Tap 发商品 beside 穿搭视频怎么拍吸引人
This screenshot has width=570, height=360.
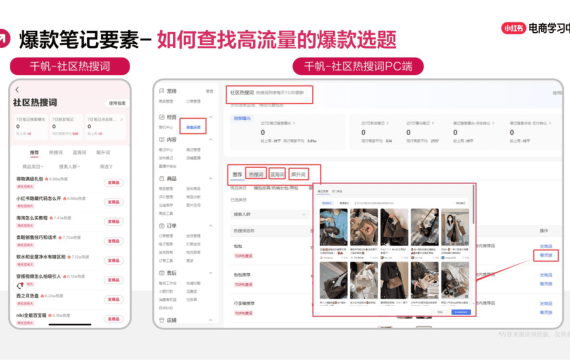(x=113, y=280)
